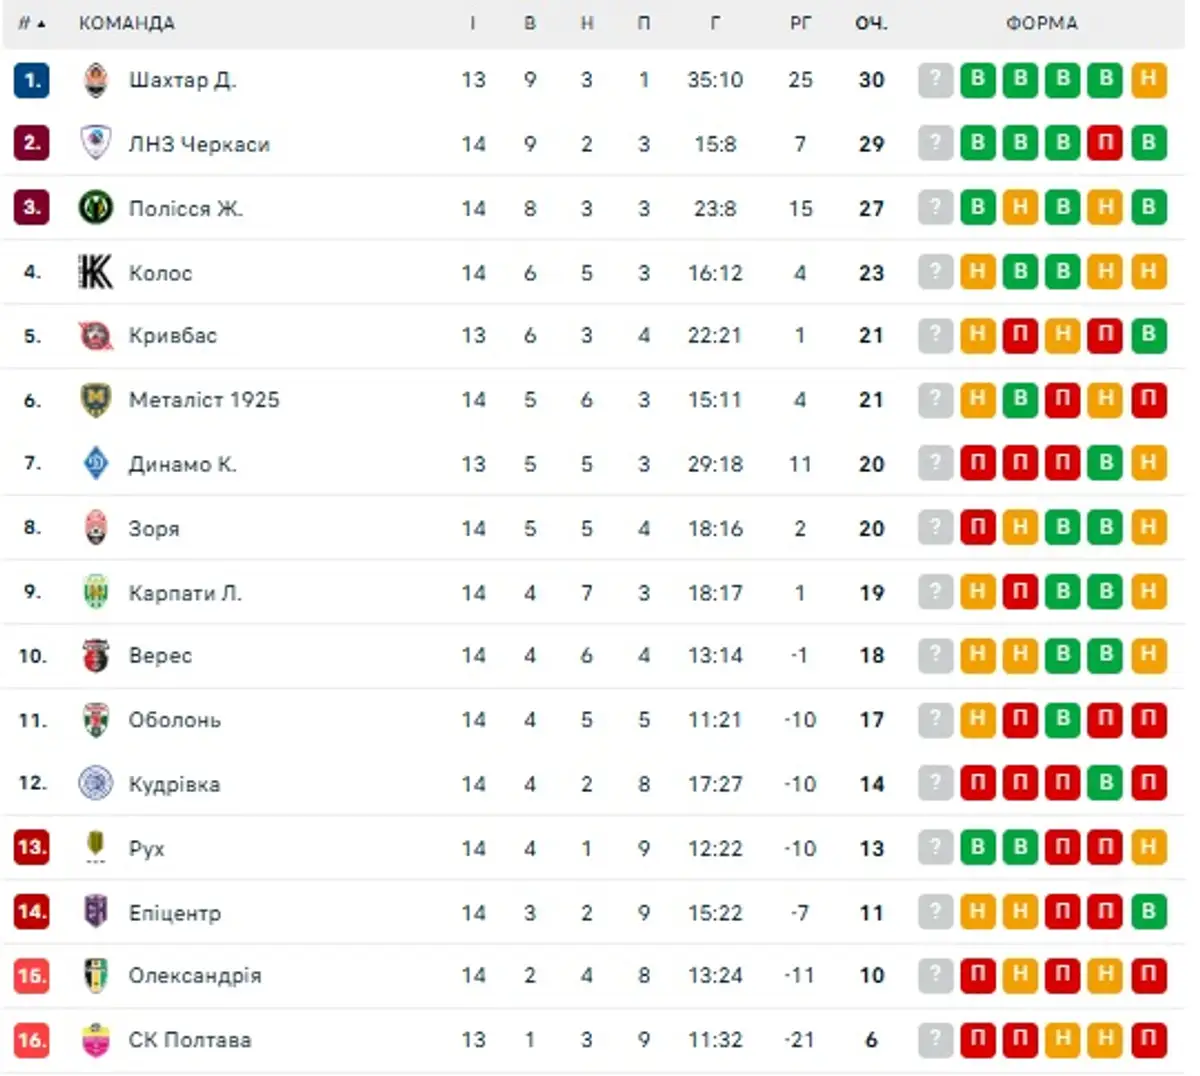
Task: Click the ФОРМА column header
Action: tap(1042, 23)
